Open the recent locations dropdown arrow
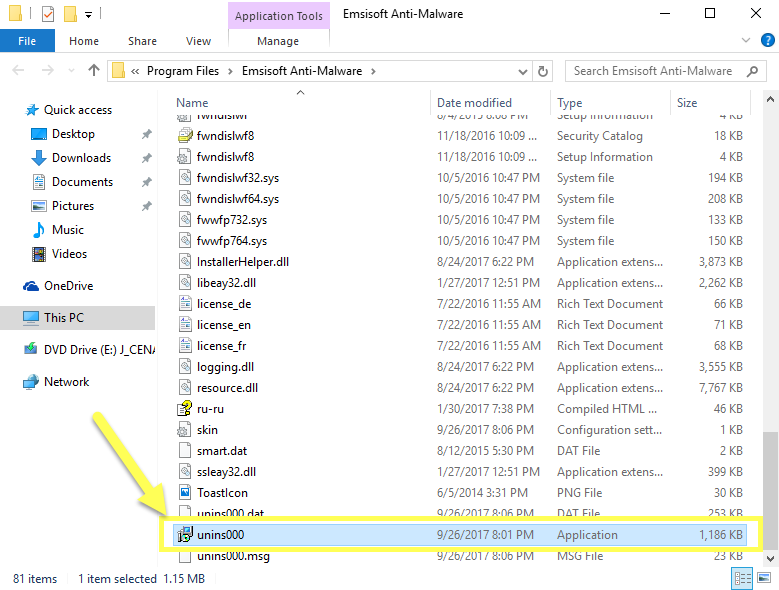779x590 pixels. [71, 71]
